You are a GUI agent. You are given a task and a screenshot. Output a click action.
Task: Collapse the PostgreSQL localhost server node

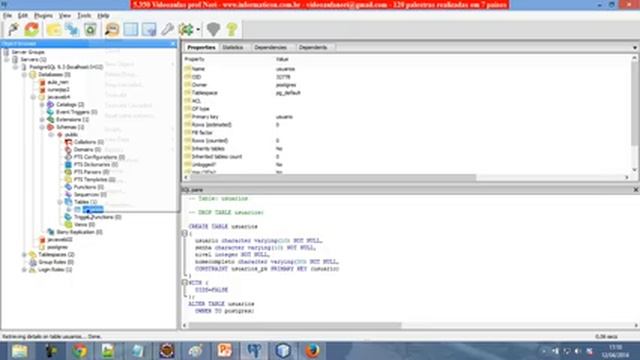point(16,67)
